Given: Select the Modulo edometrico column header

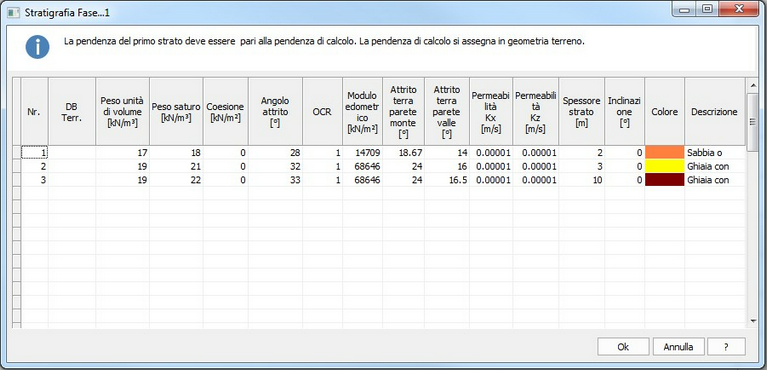Looking at the screenshot, I should 362,111.
